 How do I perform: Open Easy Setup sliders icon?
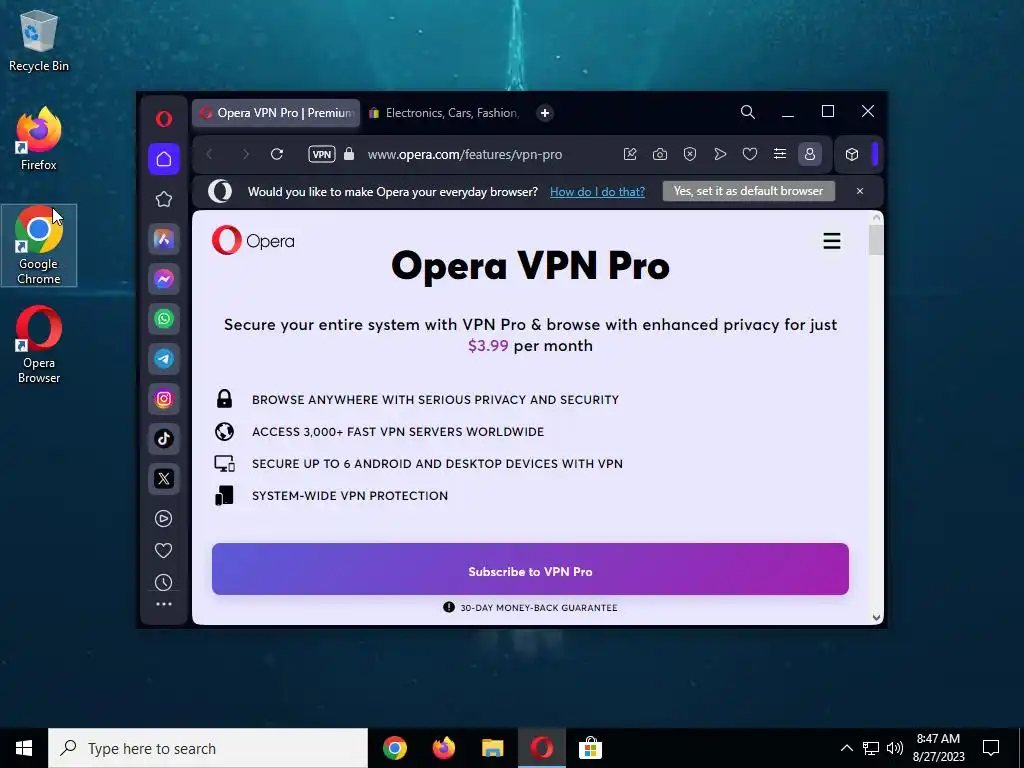780,154
